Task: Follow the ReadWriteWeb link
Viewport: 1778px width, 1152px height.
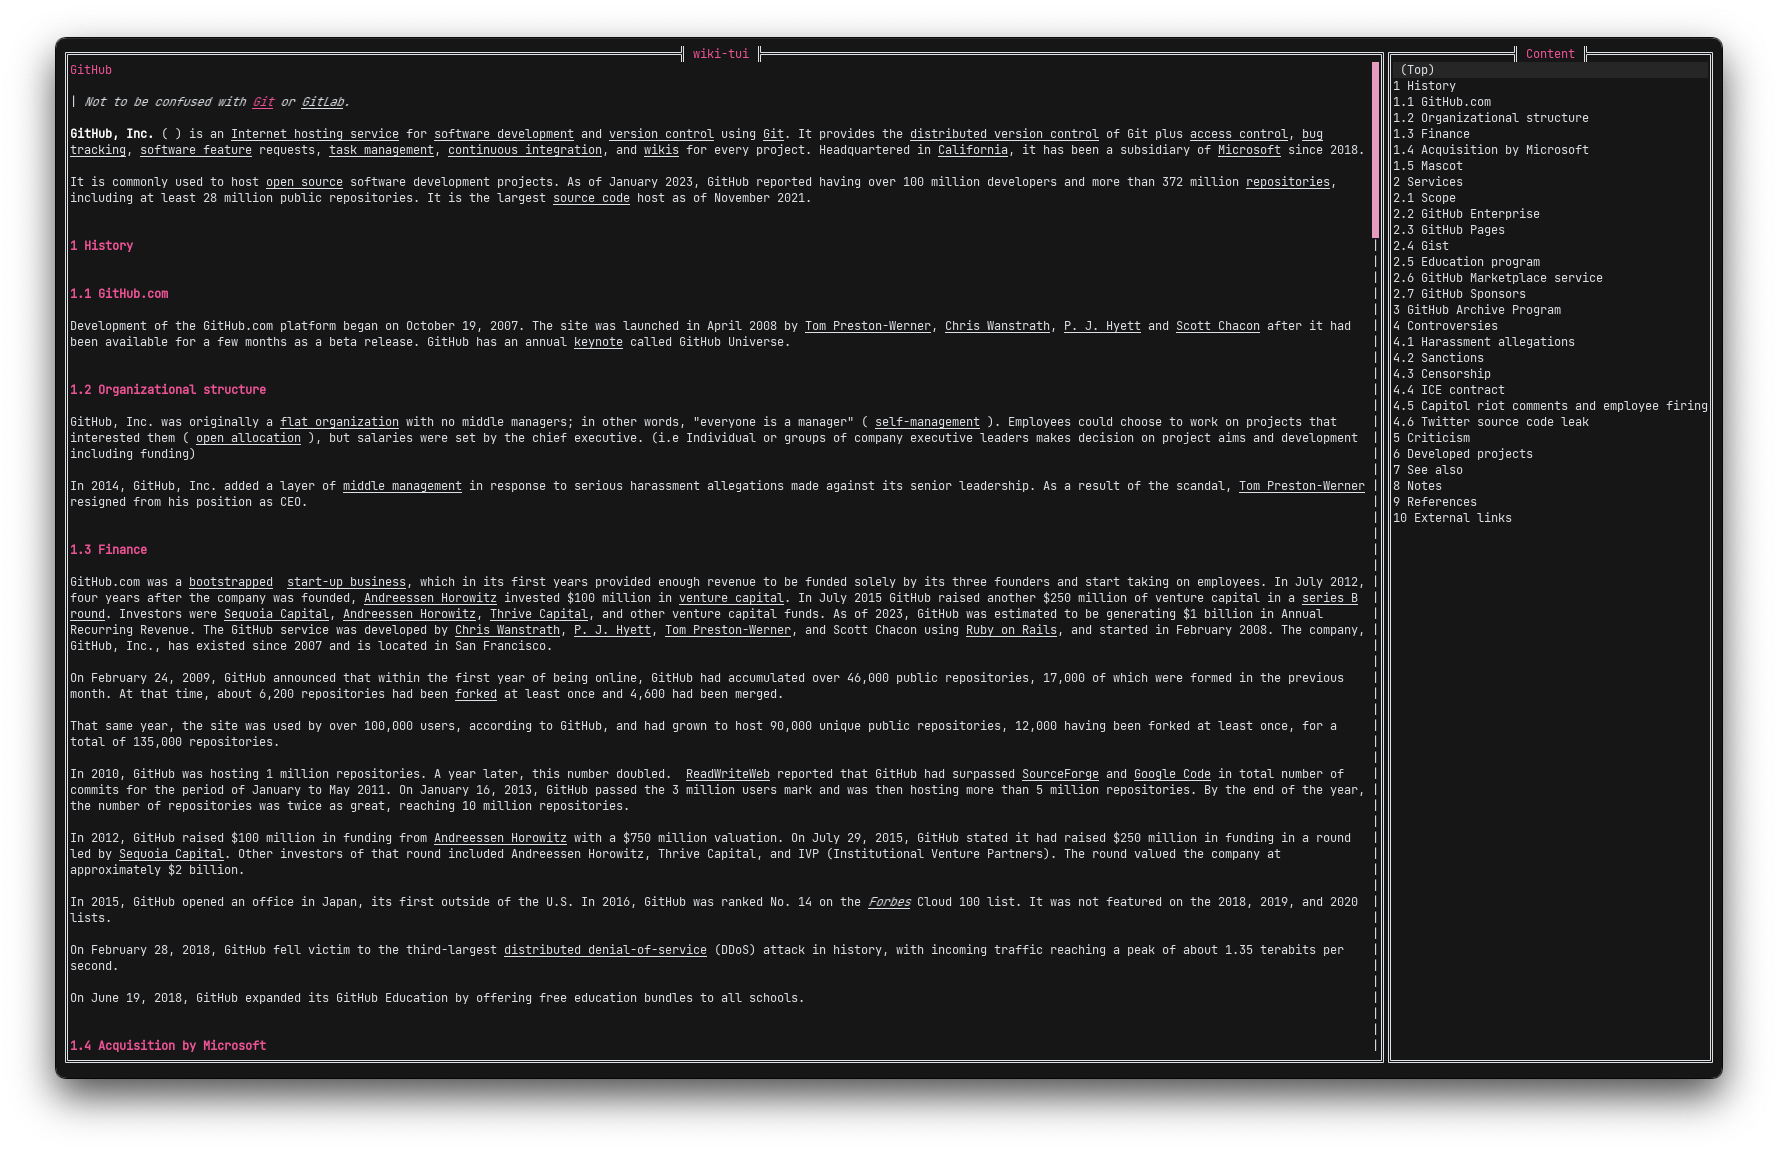Action: coord(728,774)
